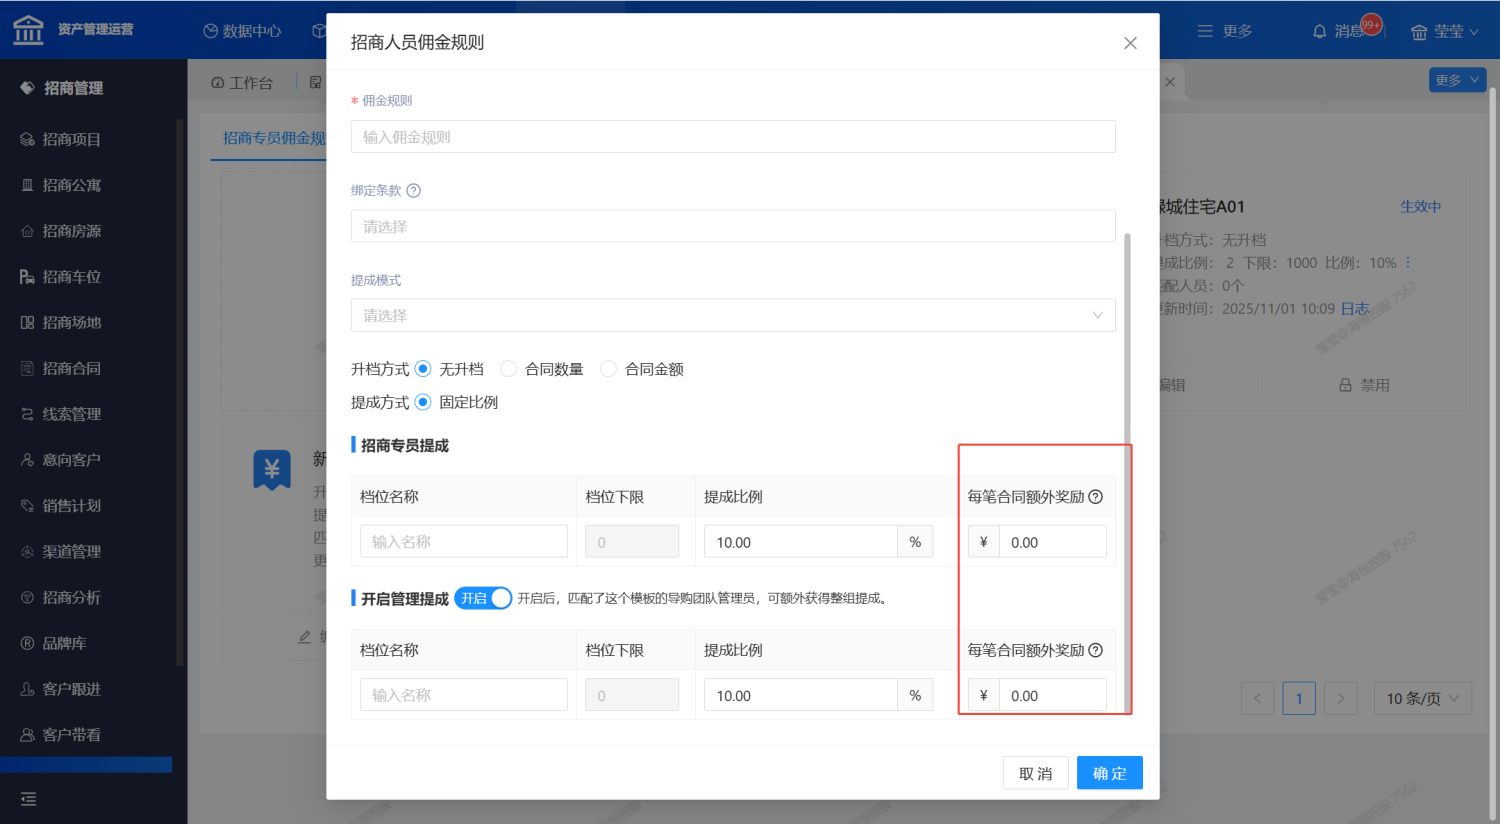Click the 输入佣金规则 input field
The height and width of the screenshot is (824, 1500).
pos(732,137)
